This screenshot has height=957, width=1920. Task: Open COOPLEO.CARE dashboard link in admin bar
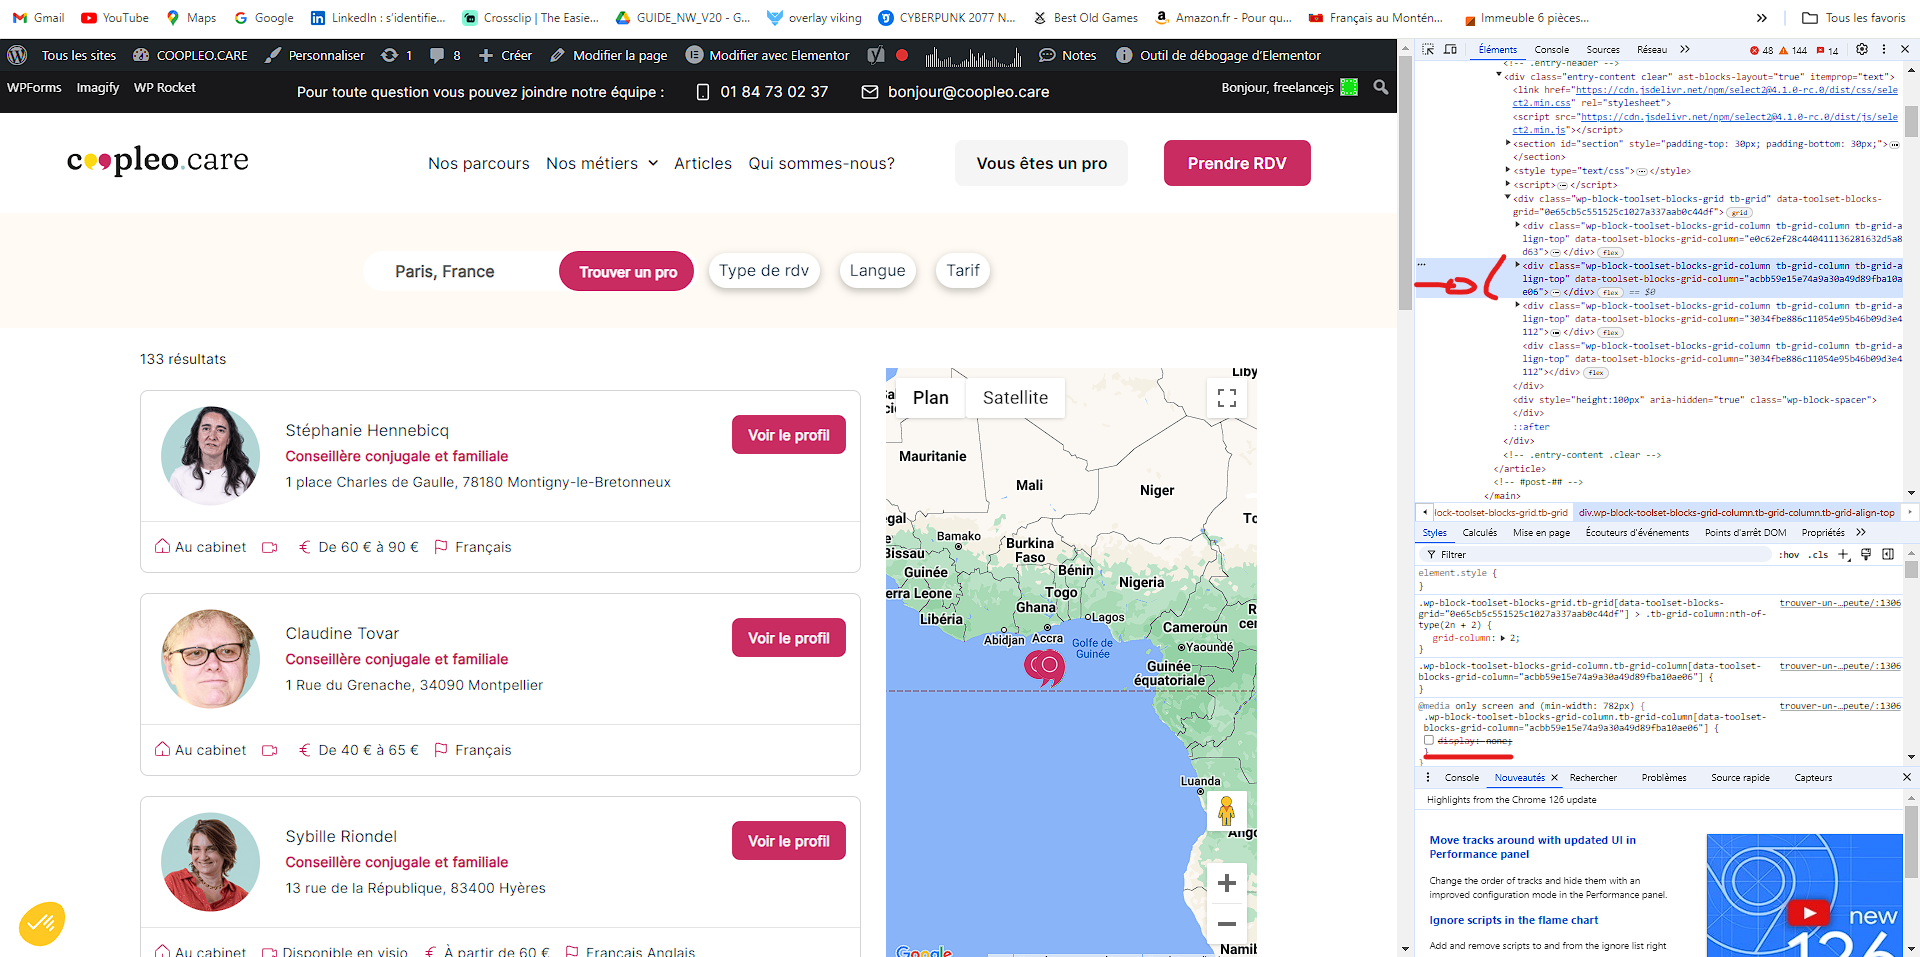[x=190, y=55]
